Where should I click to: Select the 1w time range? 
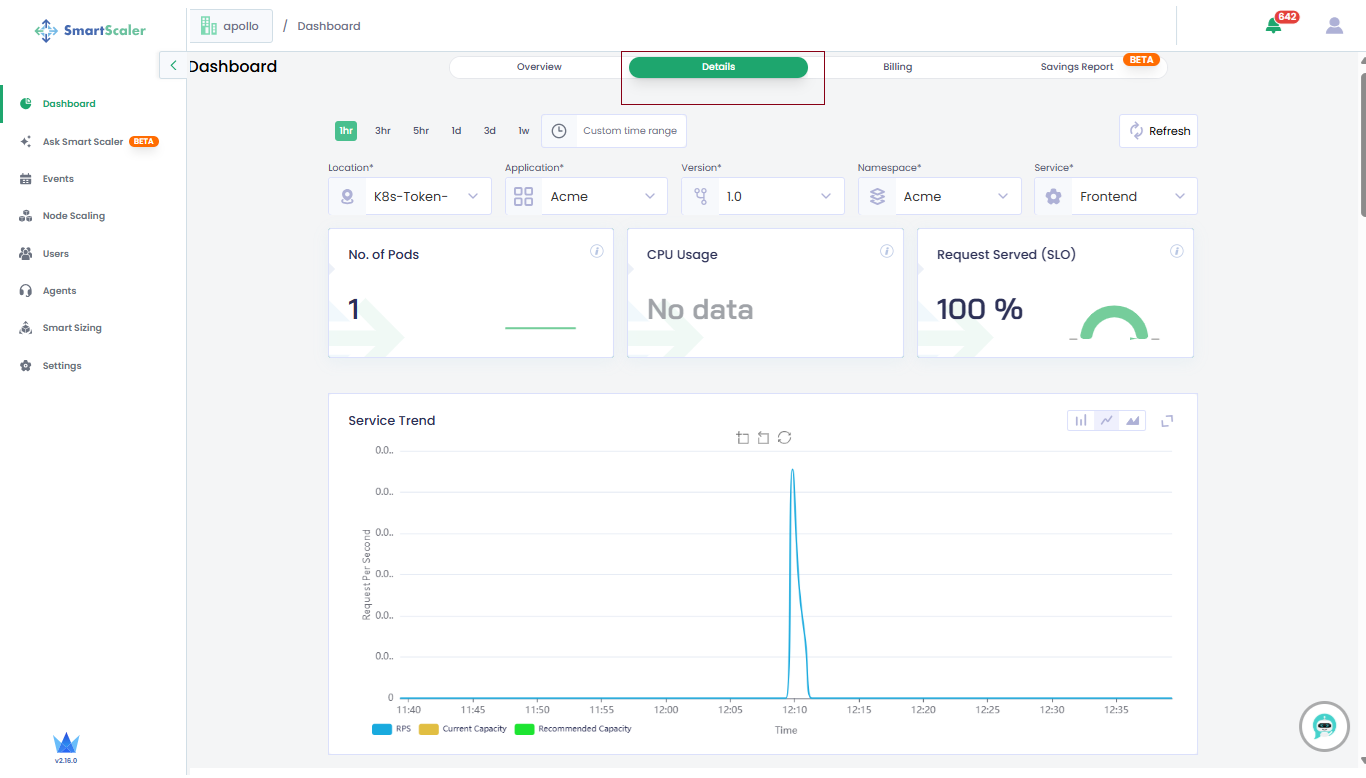point(524,131)
